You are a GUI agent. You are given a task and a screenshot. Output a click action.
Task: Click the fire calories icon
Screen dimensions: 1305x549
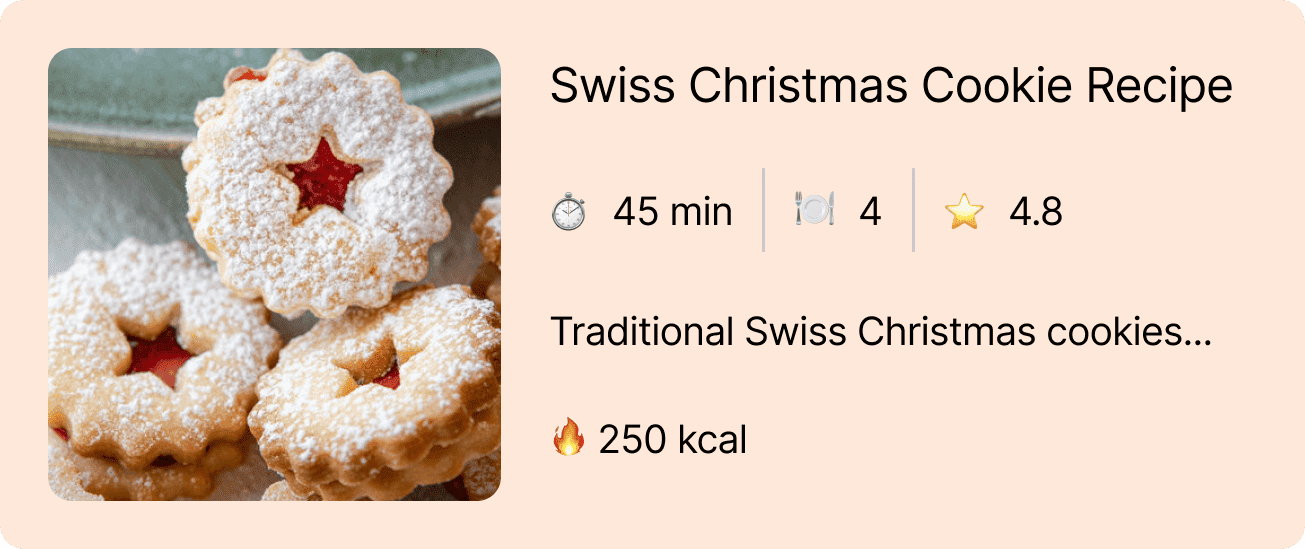pyautogui.click(x=568, y=439)
